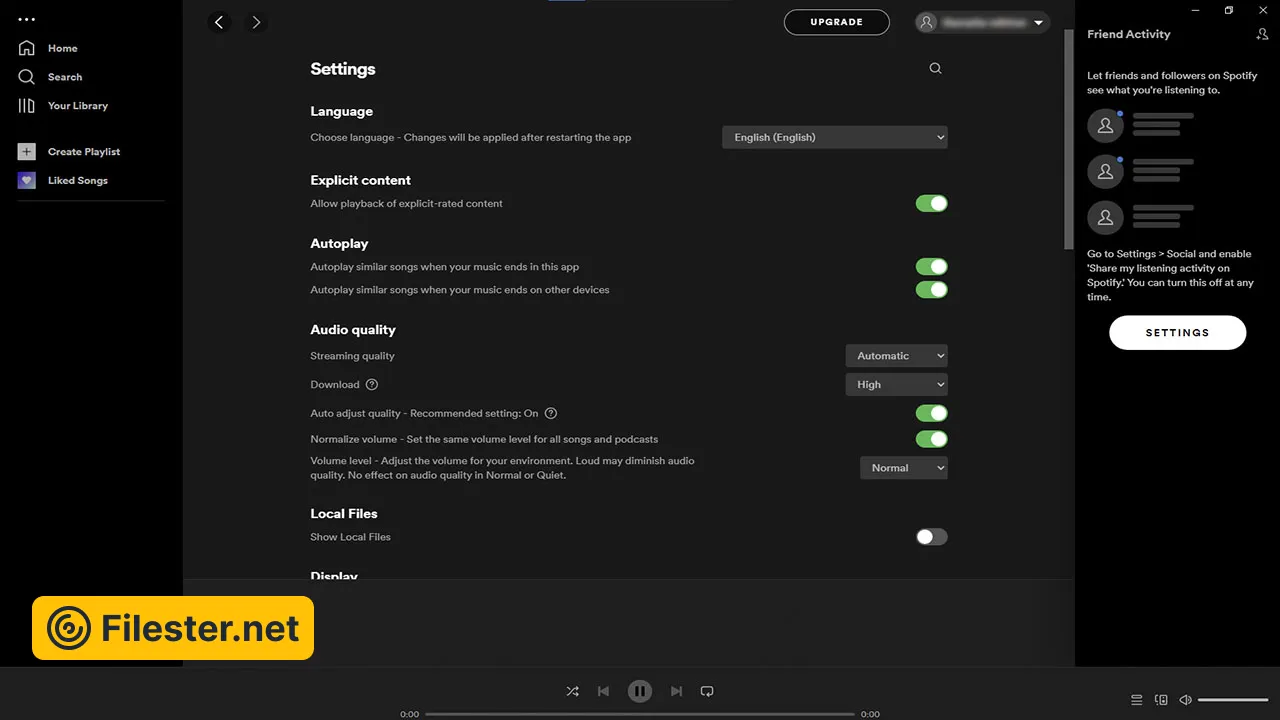The image size is (1280, 720).
Task: Toggle the repeat icon in player bar
Action: 707,691
